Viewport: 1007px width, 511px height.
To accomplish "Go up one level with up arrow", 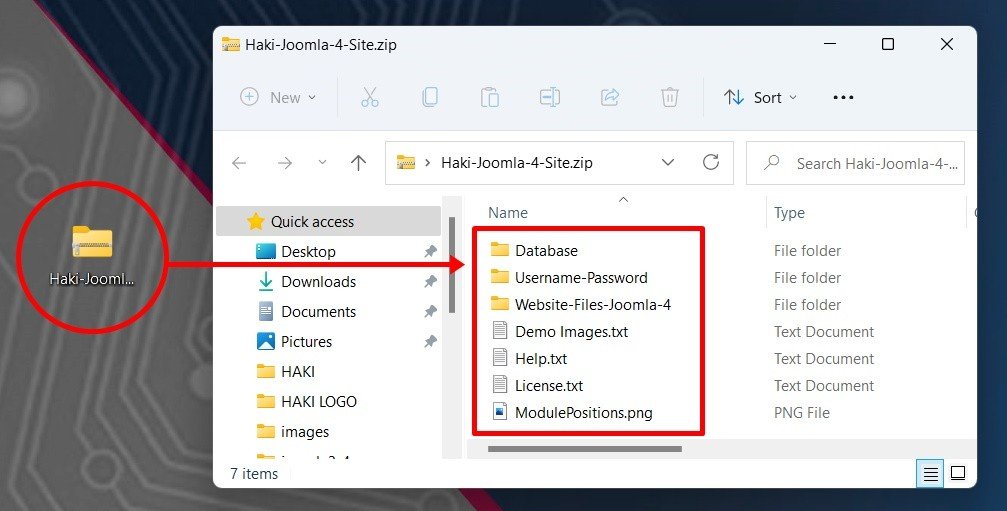I will [x=358, y=162].
